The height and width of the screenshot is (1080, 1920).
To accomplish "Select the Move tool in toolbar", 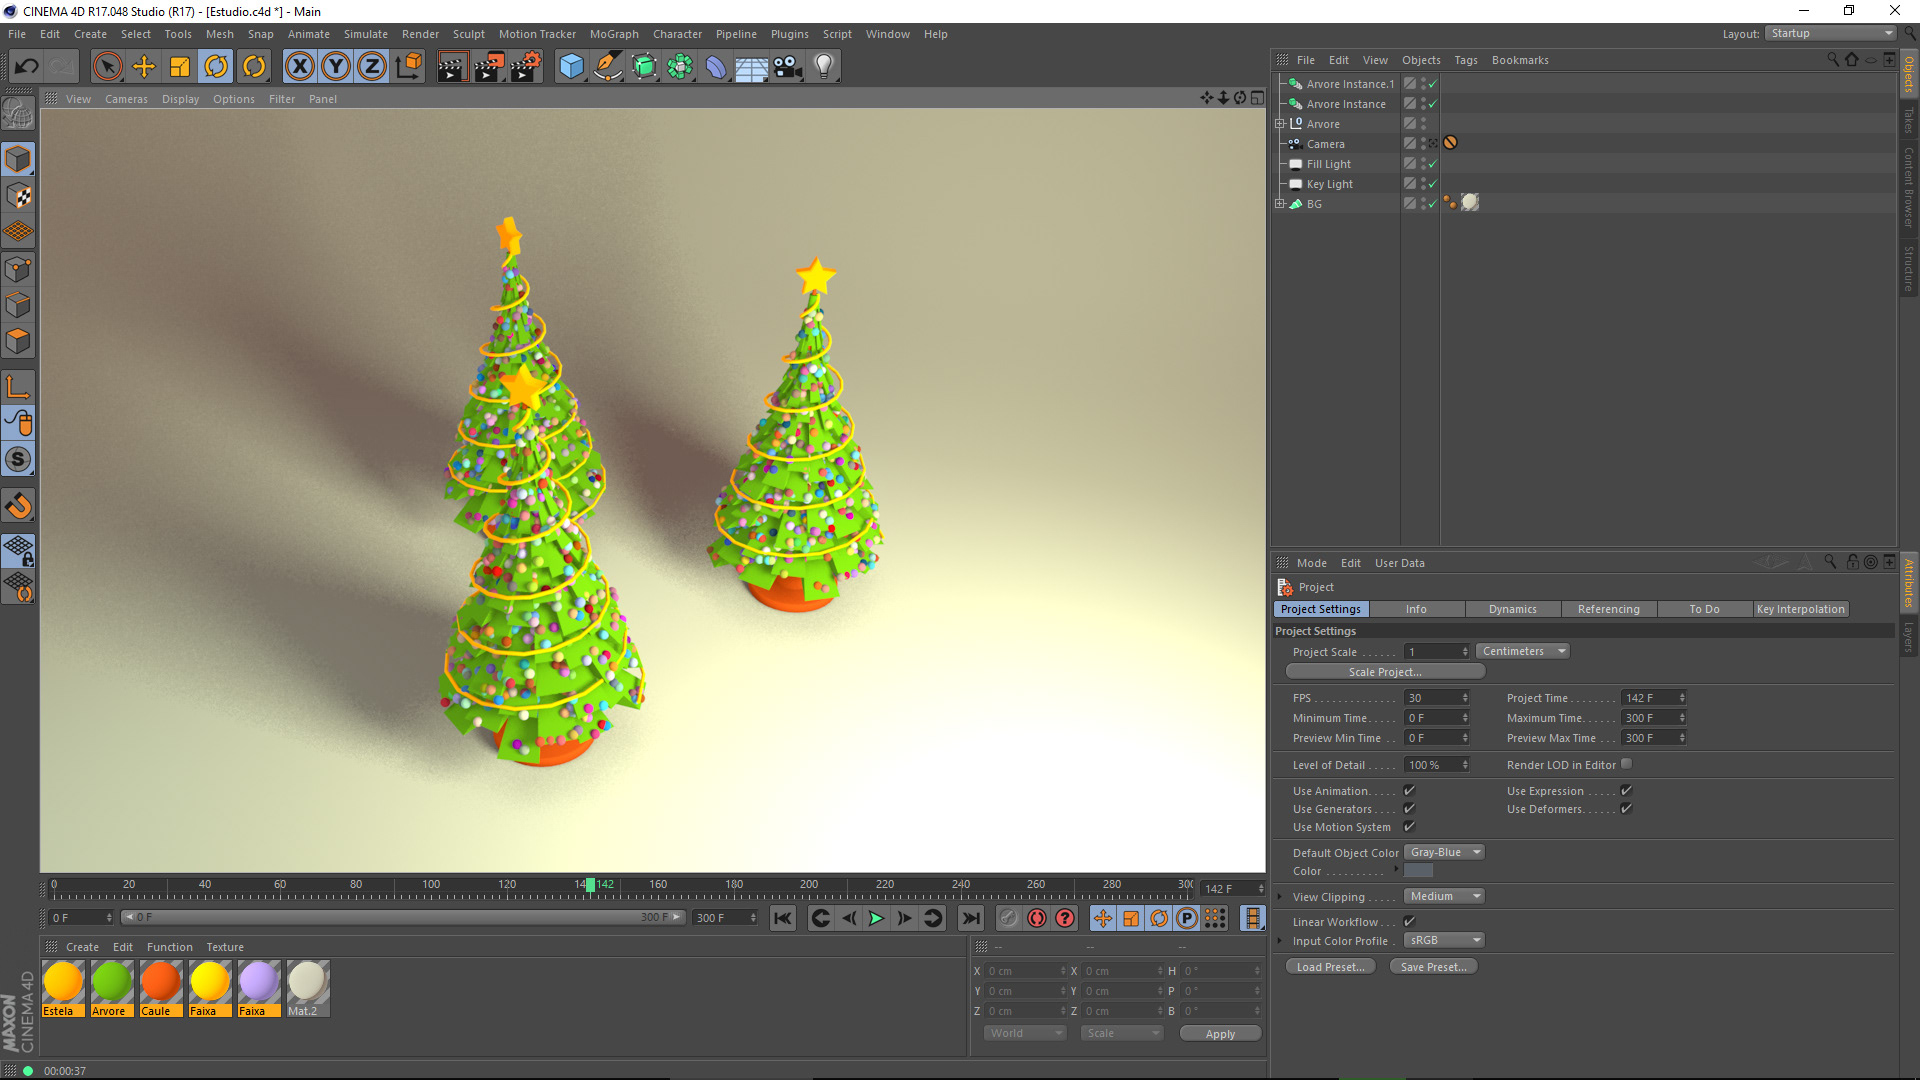I will (x=144, y=67).
